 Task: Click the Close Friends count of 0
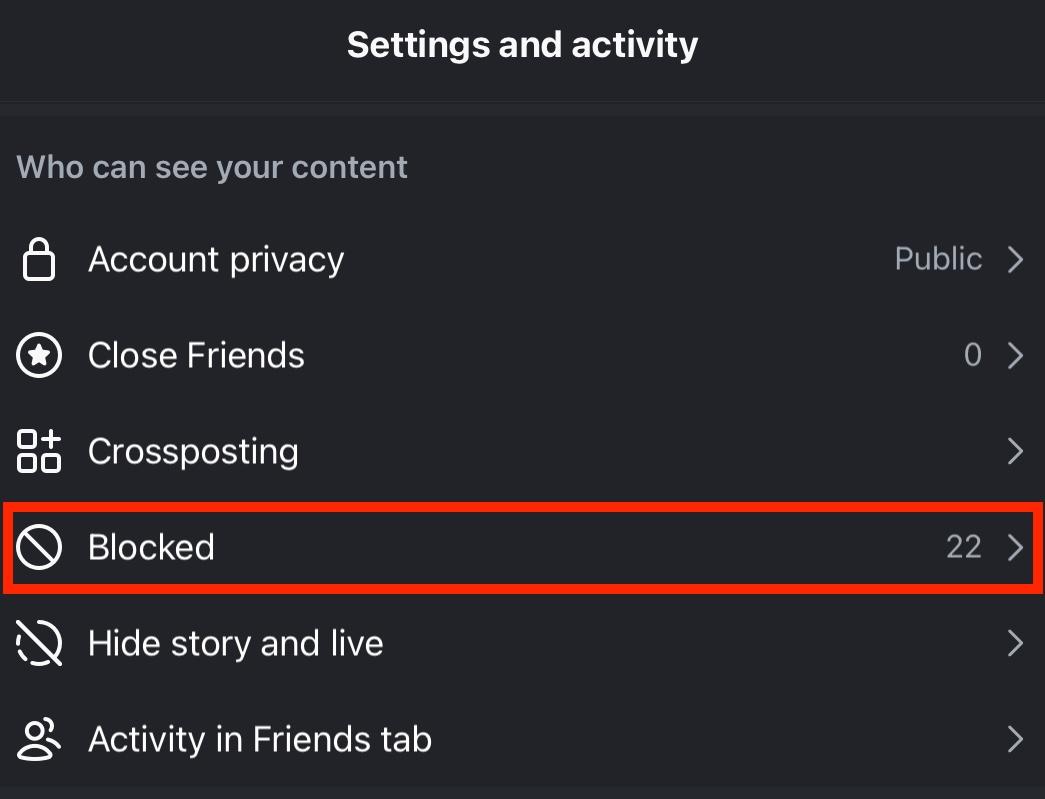(972, 356)
